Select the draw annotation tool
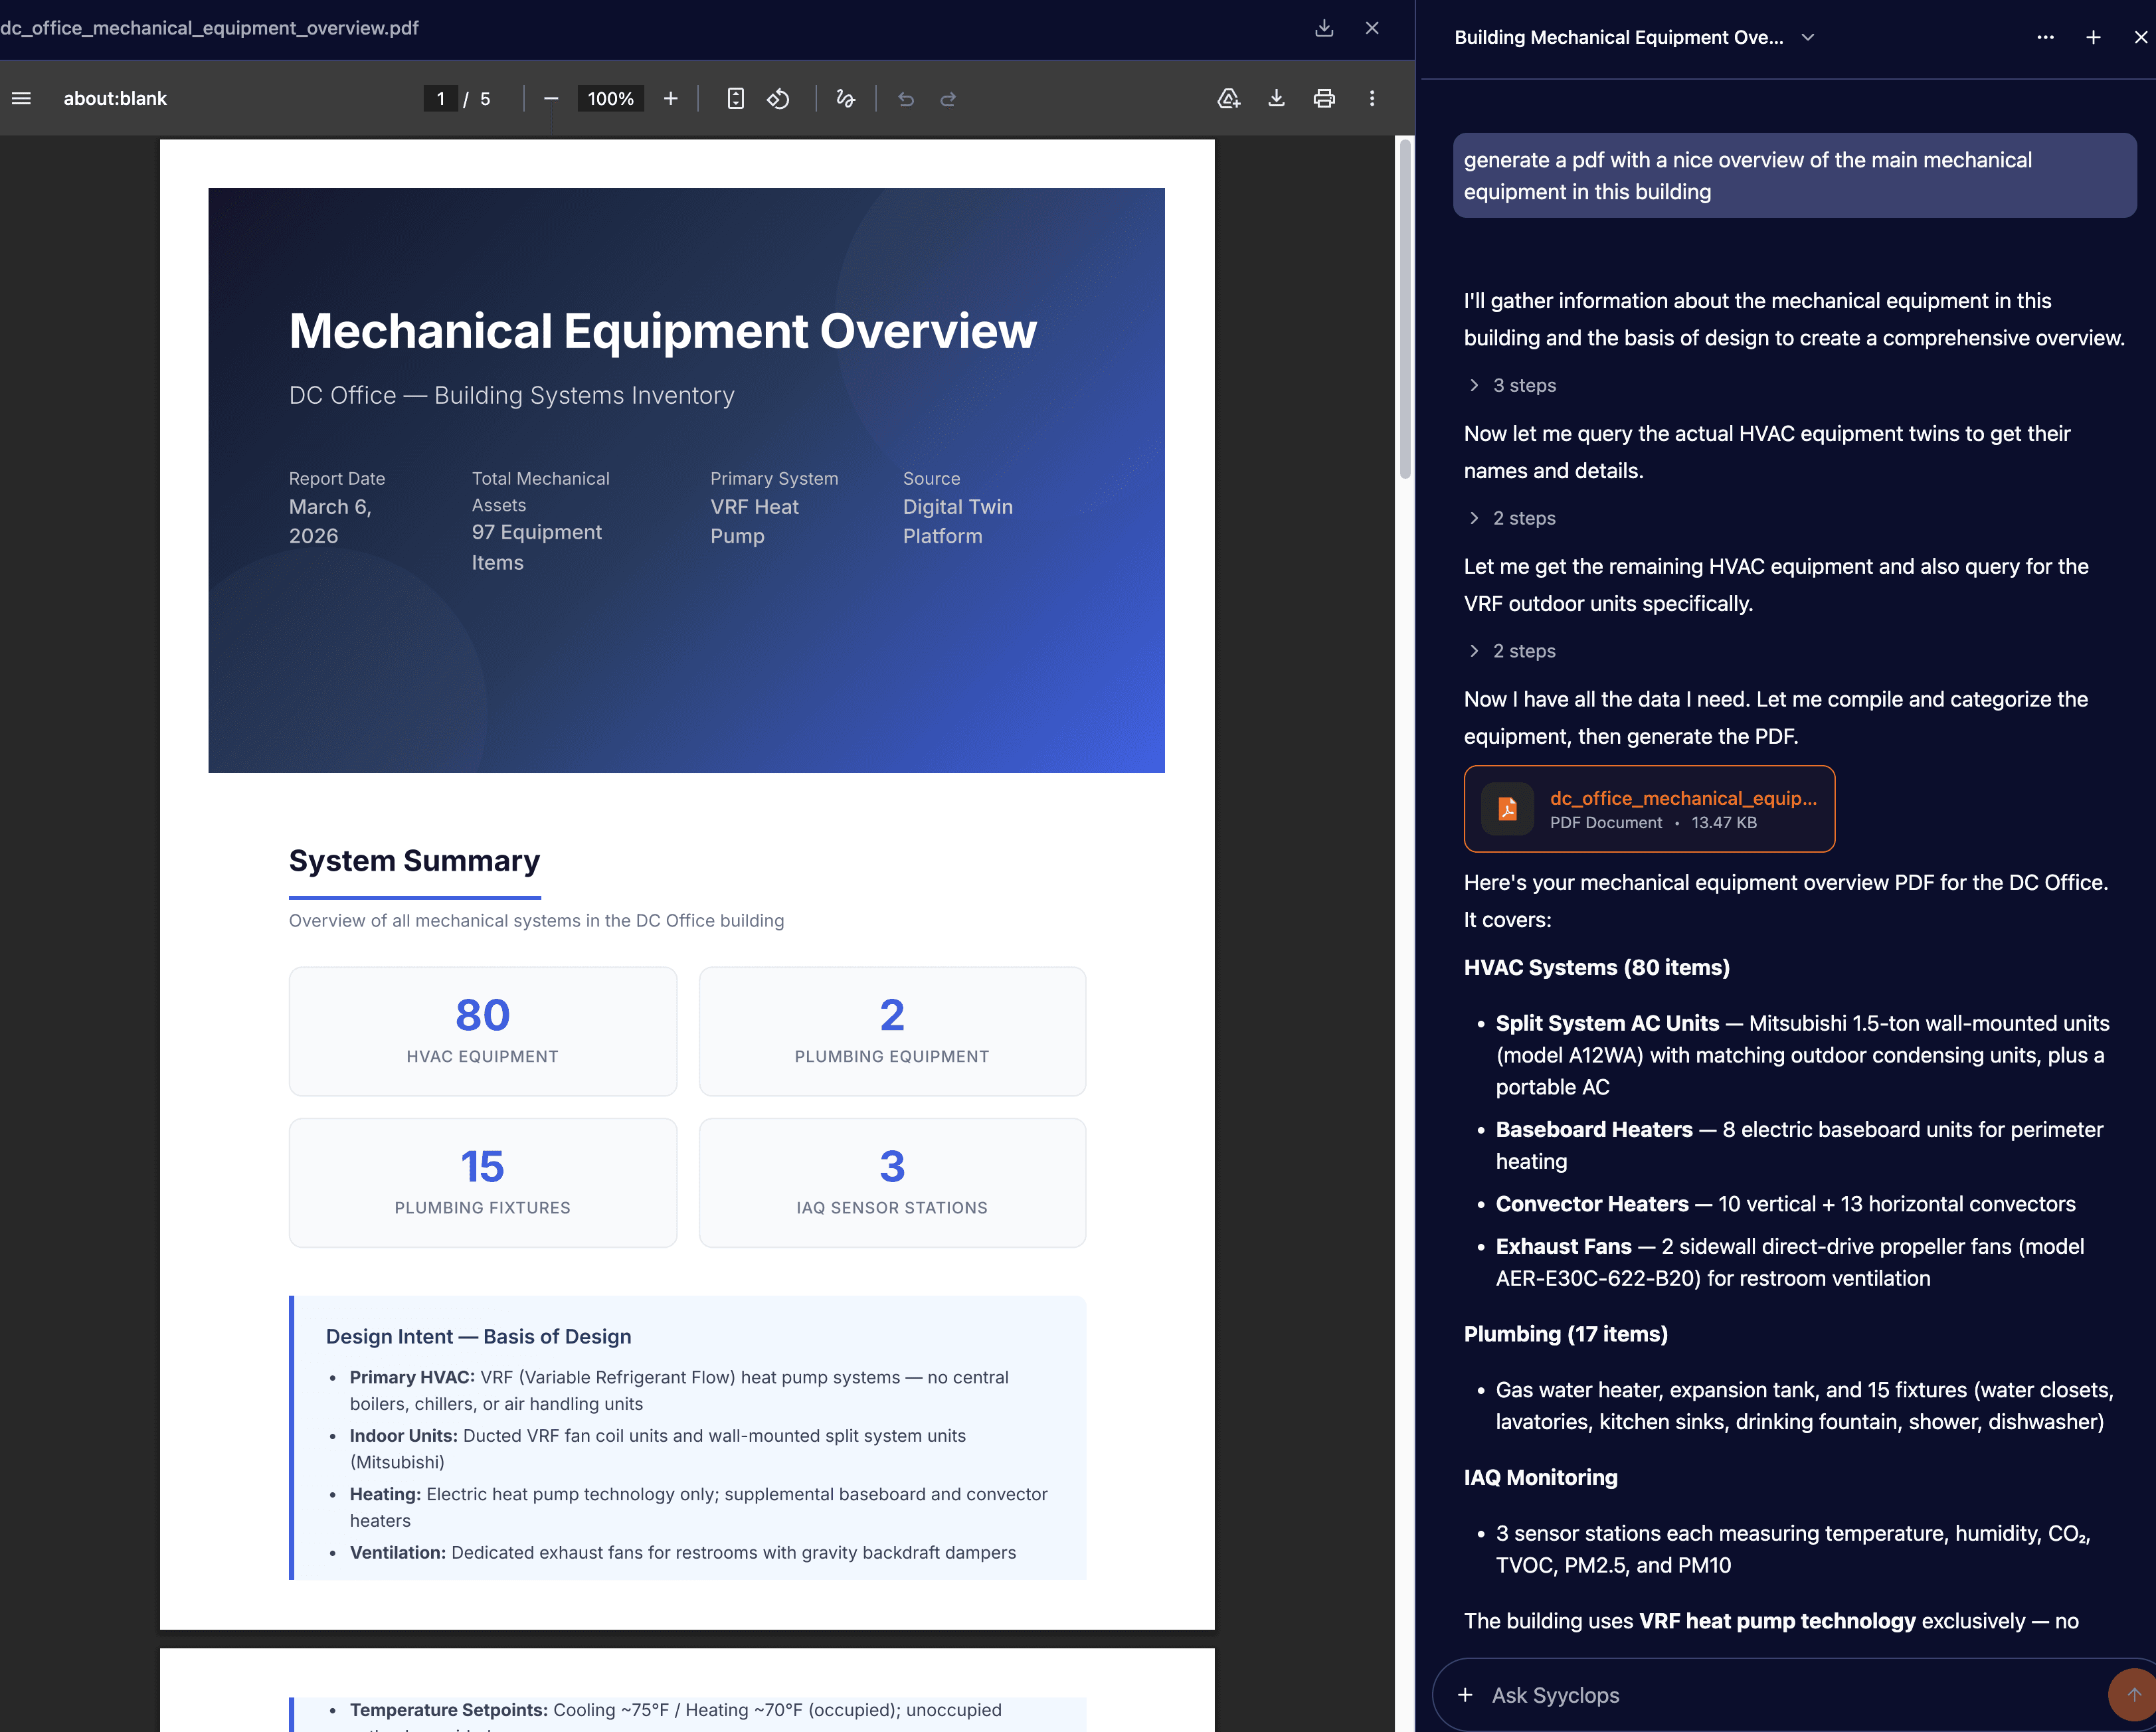Viewport: 2156px width, 1732px height. pyautogui.click(x=846, y=98)
